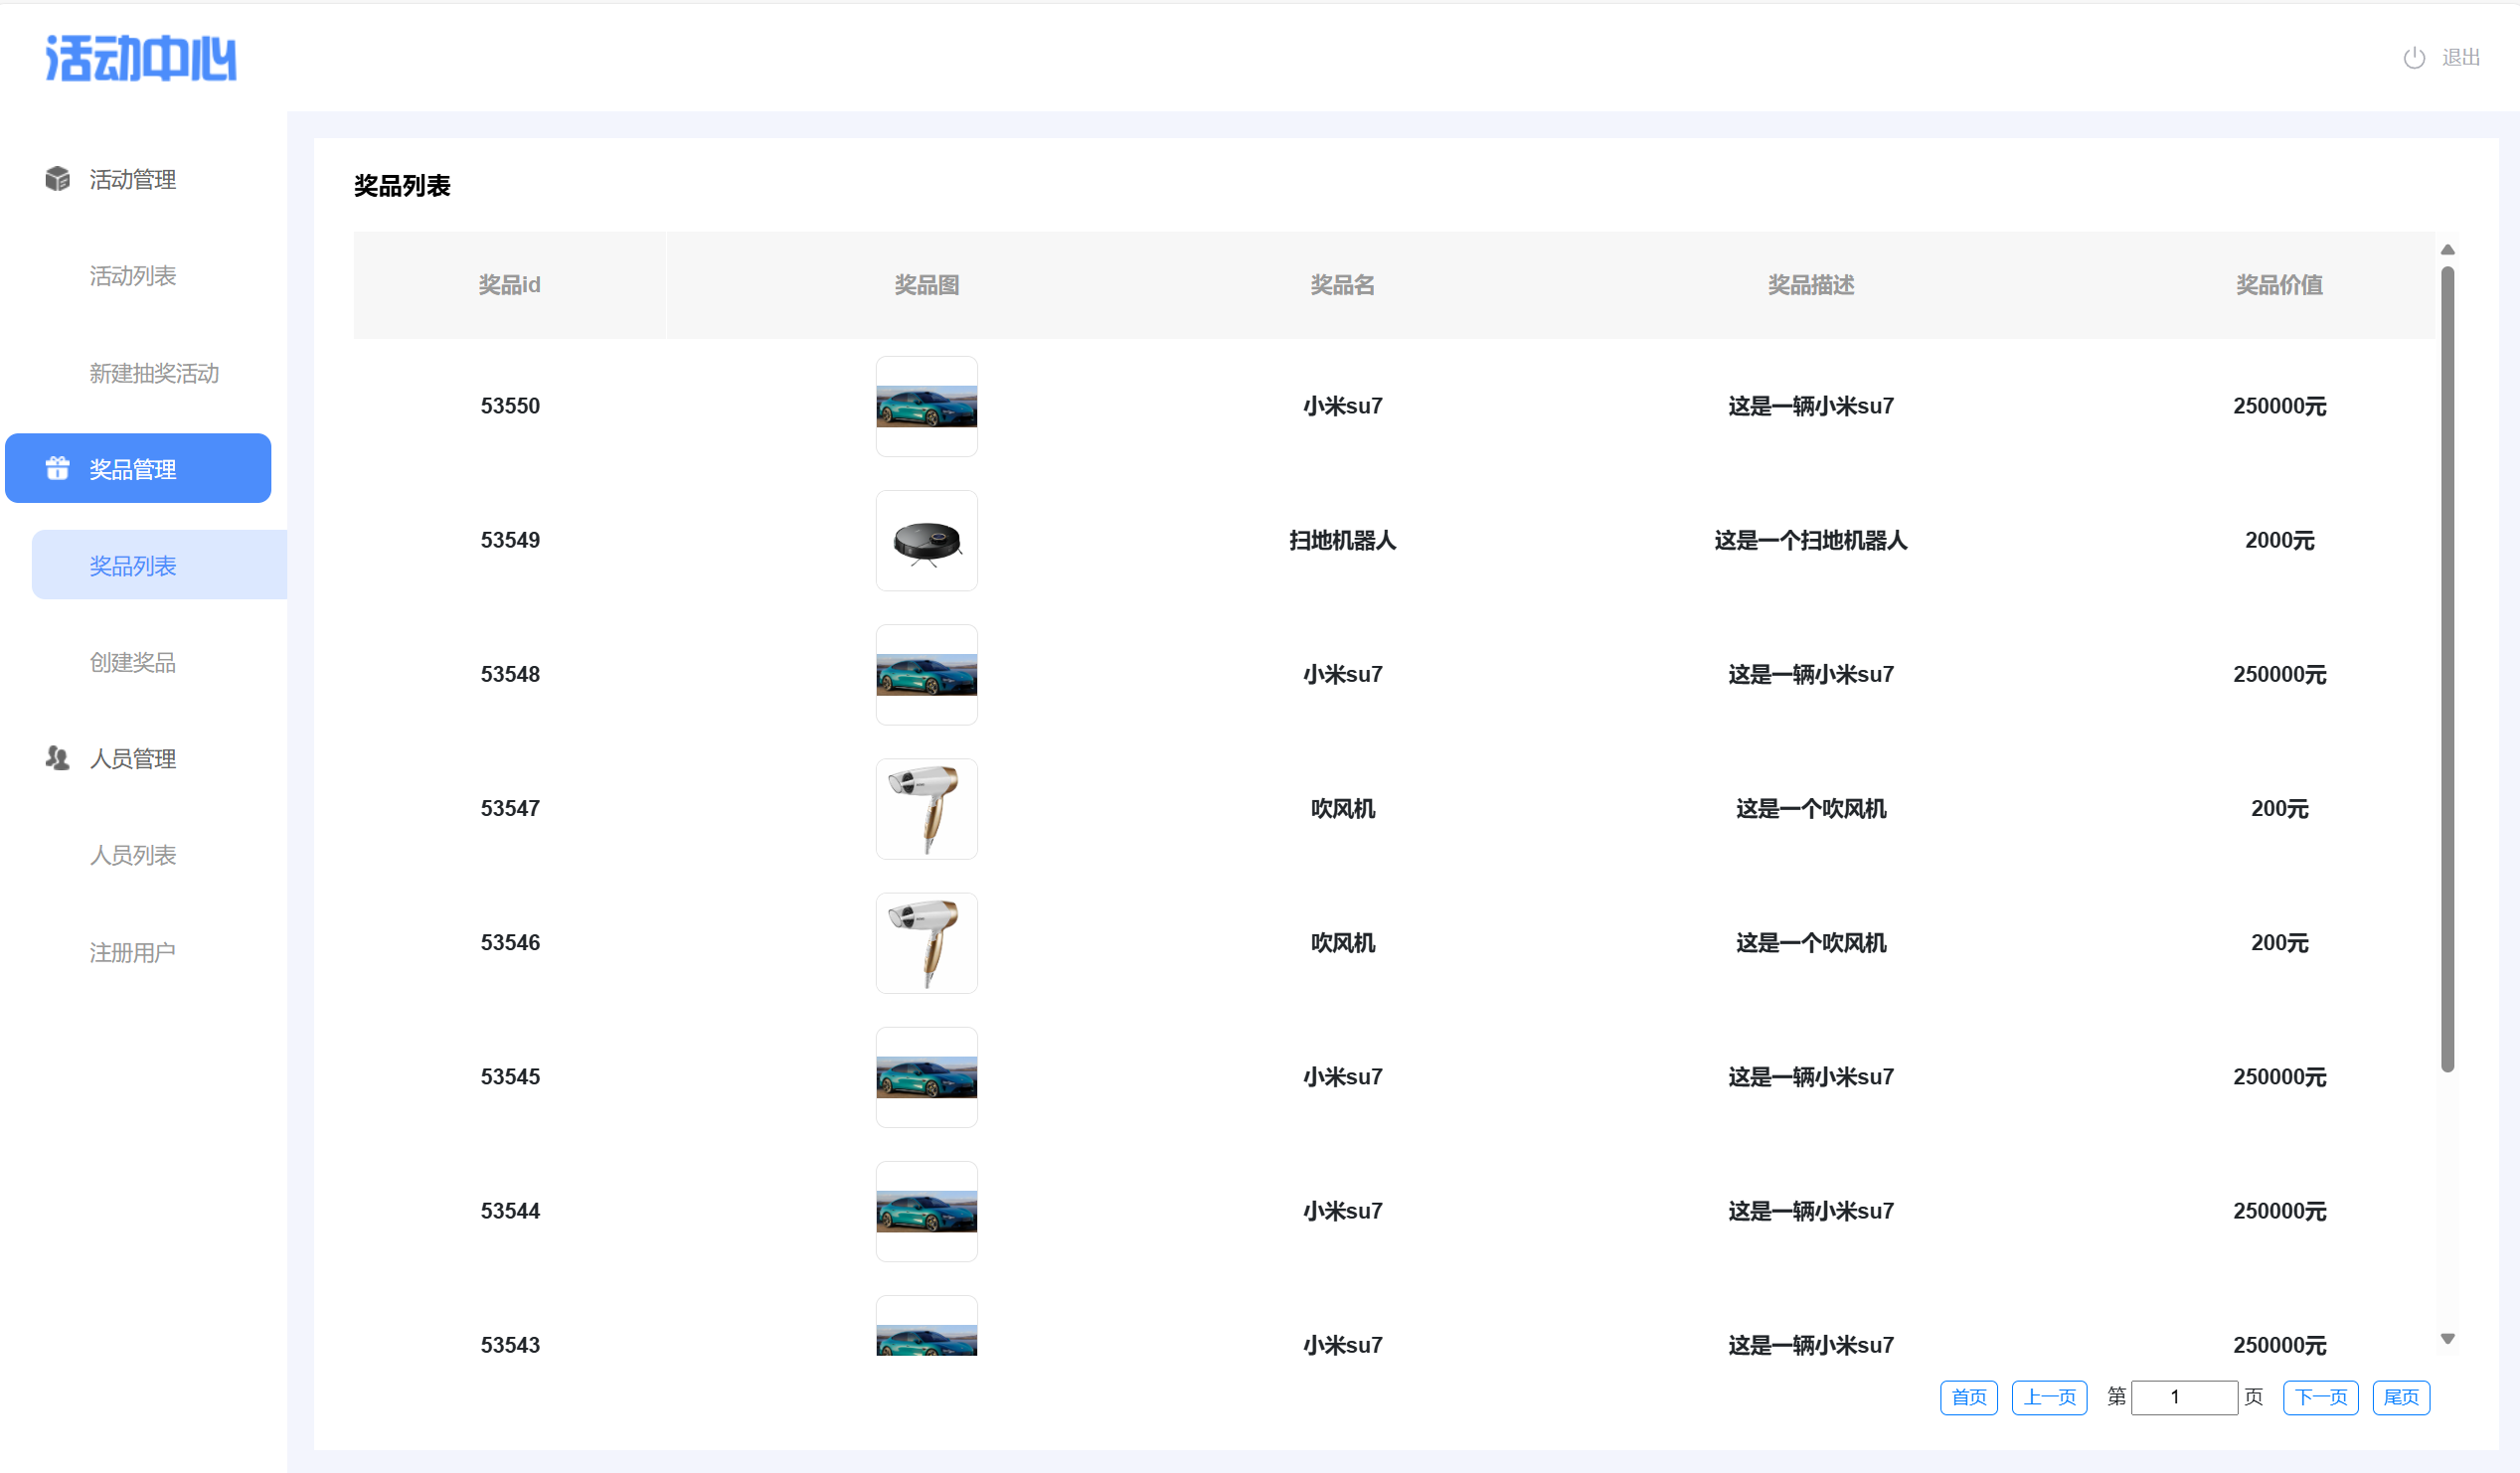Select 创建奖品 in the sidebar
Image resolution: width=2520 pixels, height=1473 pixels.
point(133,662)
